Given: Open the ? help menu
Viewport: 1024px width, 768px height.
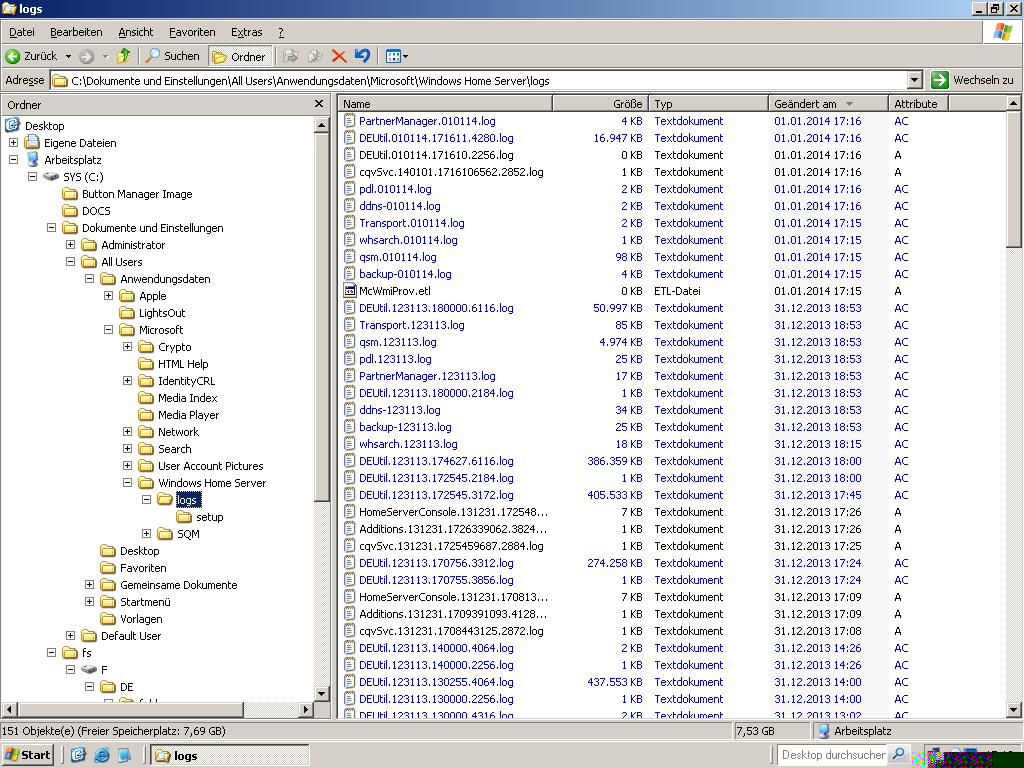Looking at the screenshot, I should click(x=281, y=32).
